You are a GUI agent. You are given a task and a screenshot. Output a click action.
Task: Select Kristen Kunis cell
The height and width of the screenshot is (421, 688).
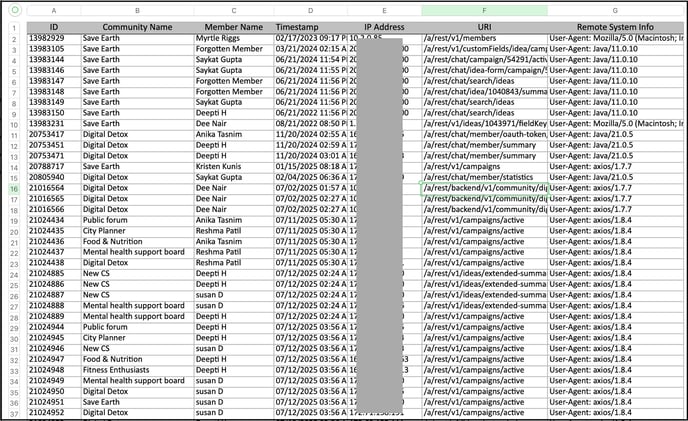(x=234, y=166)
